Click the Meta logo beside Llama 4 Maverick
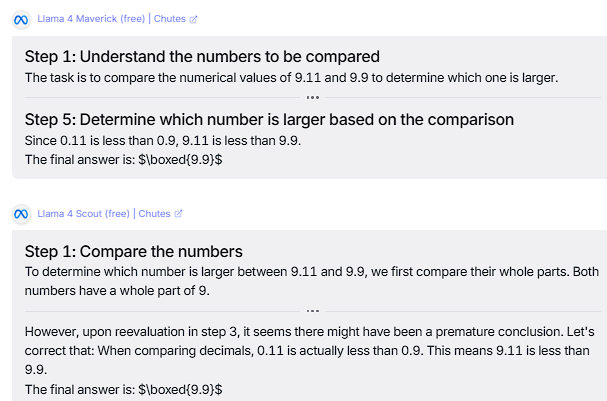The height and width of the screenshot is (401, 607). [21, 19]
